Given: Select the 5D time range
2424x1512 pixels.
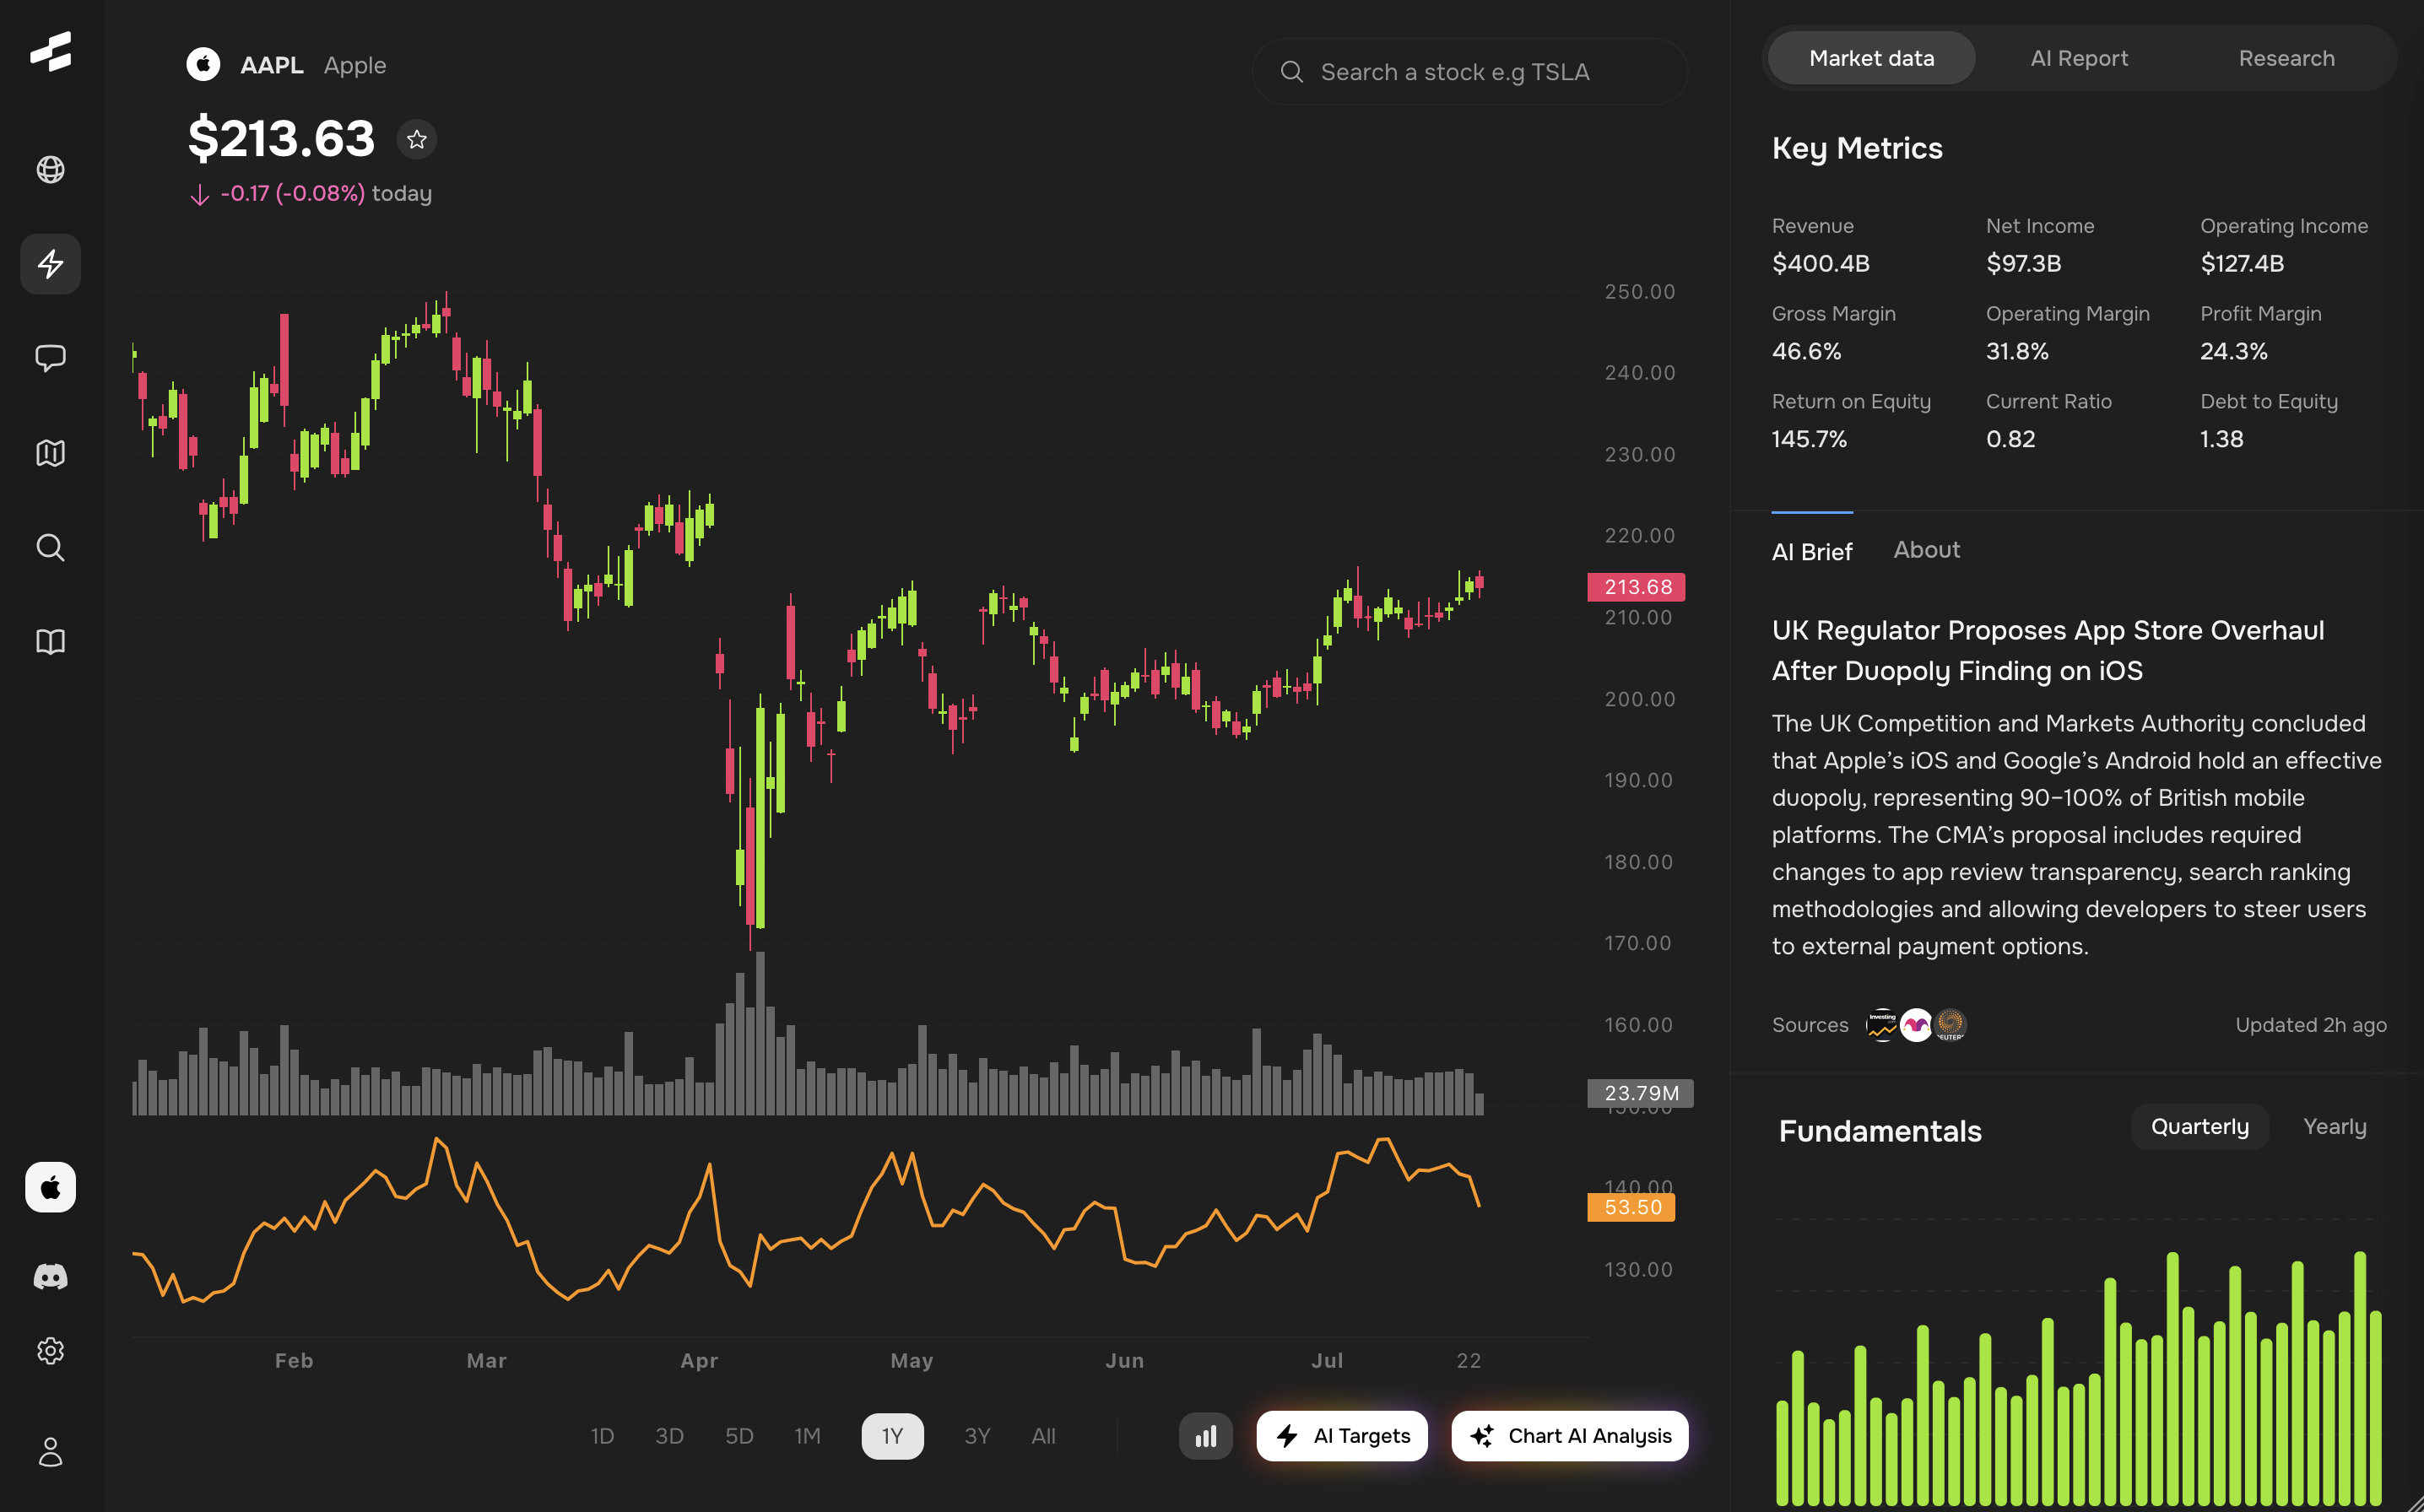Looking at the screenshot, I should click(739, 1436).
